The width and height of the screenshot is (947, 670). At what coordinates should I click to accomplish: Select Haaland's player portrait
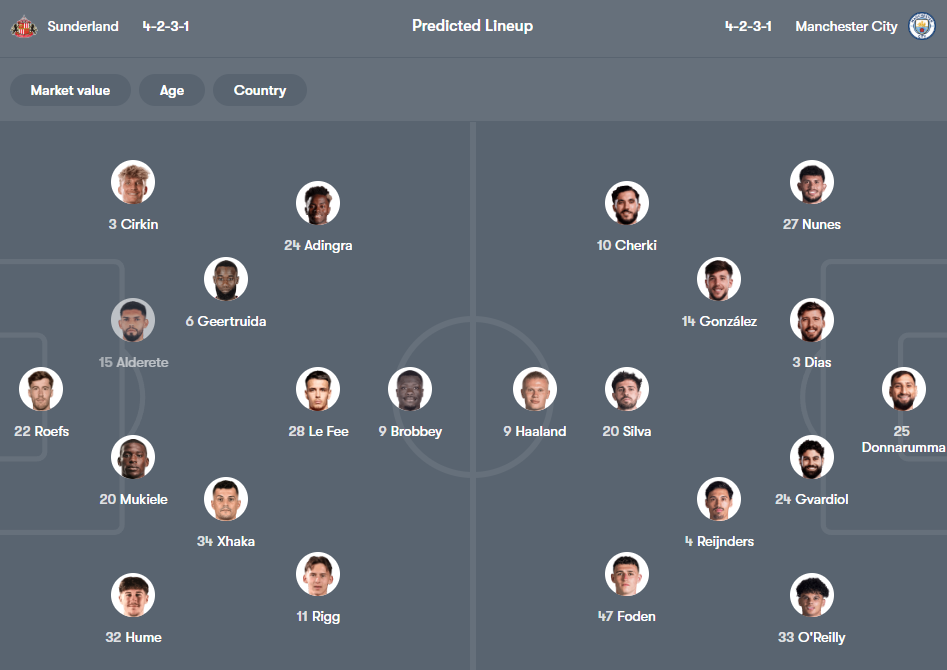[x=535, y=389]
